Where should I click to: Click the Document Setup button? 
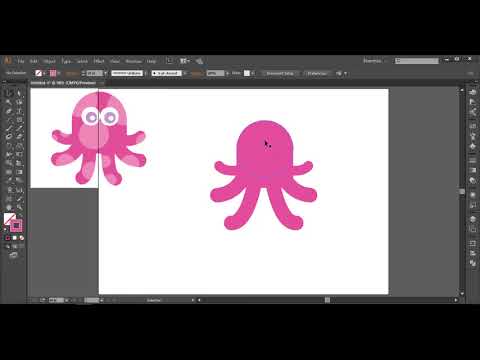coord(280,73)
